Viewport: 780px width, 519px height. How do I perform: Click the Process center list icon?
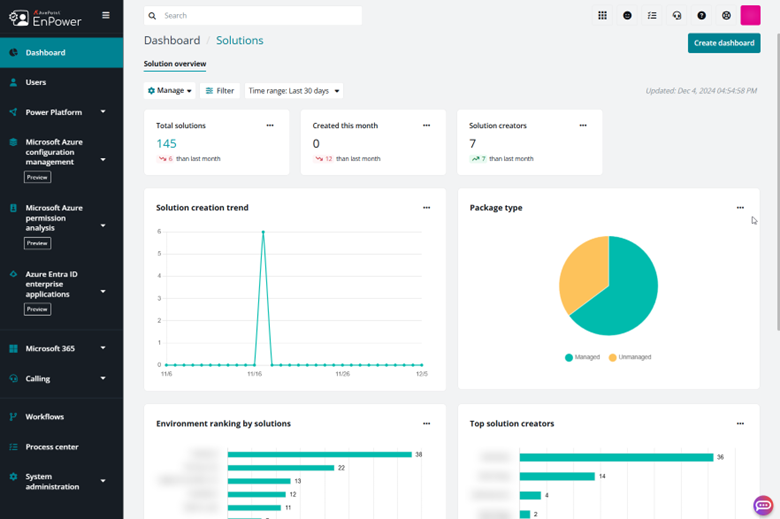click(13, 447)
